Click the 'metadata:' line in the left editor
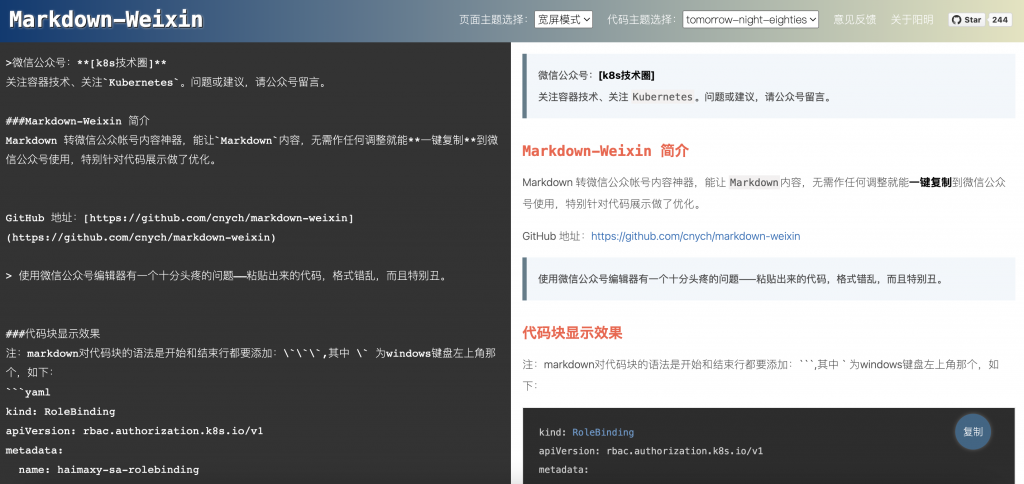Viewport: 1024px width, 484px height. [35, 450]
